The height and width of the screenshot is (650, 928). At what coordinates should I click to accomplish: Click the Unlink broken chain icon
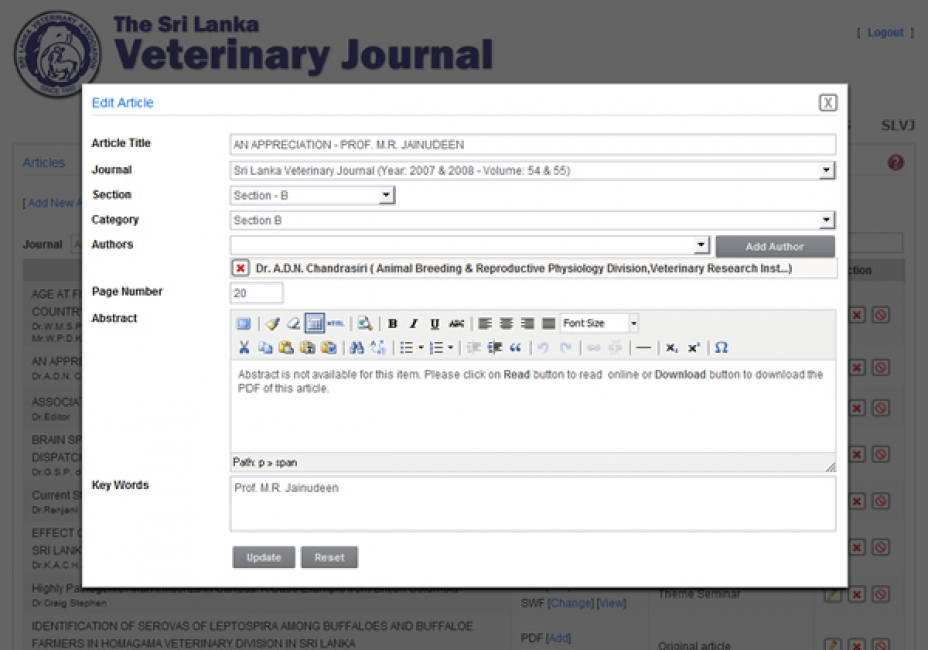point(615,347)
